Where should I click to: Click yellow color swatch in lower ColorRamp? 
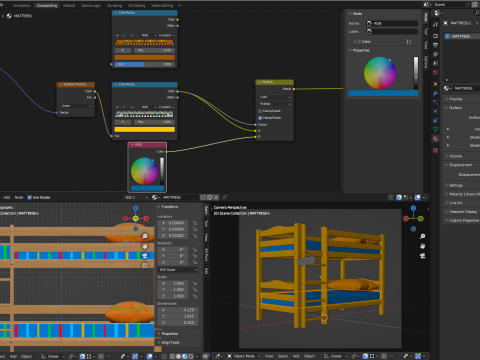pos(144,129)
